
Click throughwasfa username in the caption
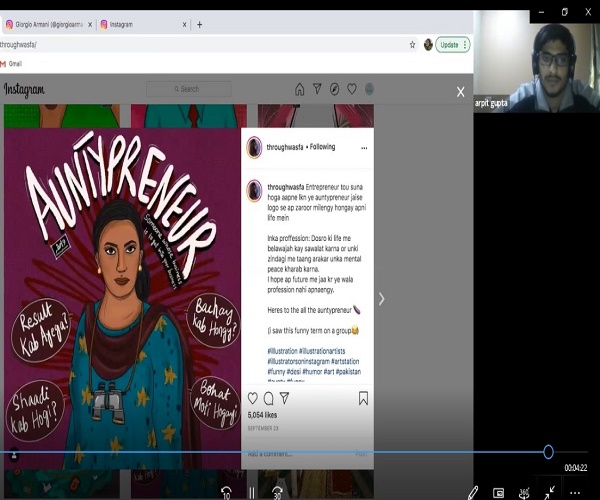pos(285,187)
